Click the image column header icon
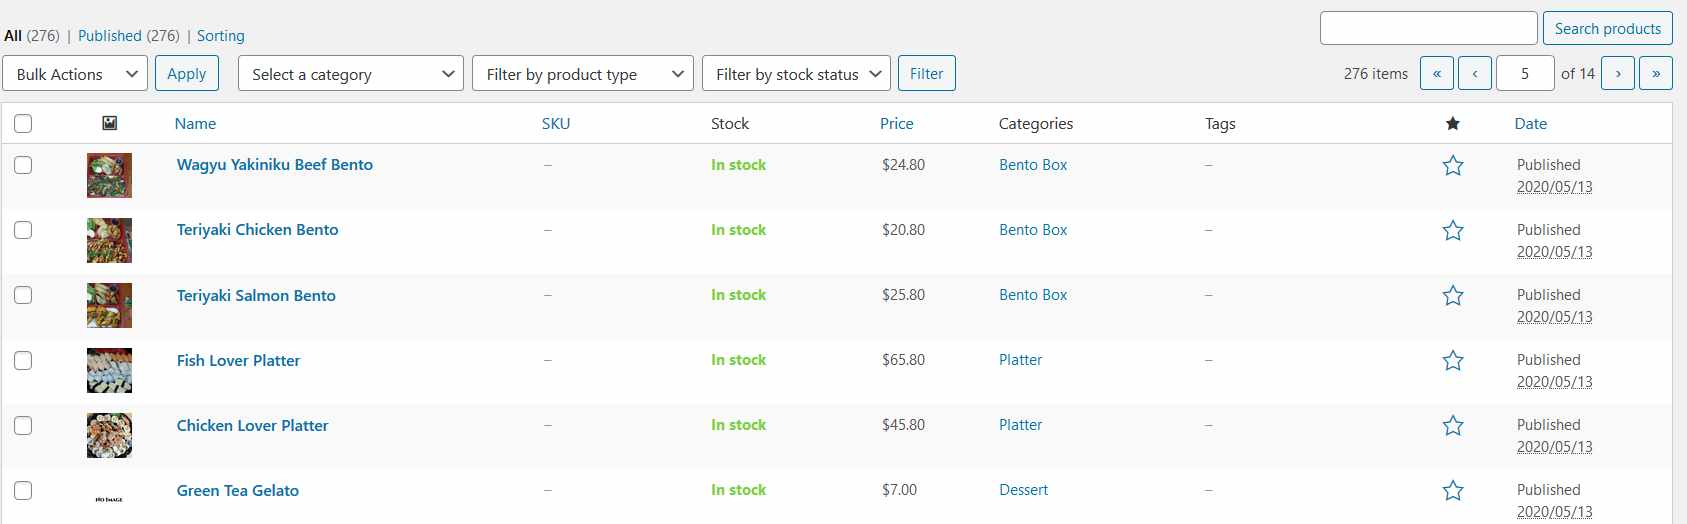Viewport: 1687px width, 524px height. [x=110, y=123]
